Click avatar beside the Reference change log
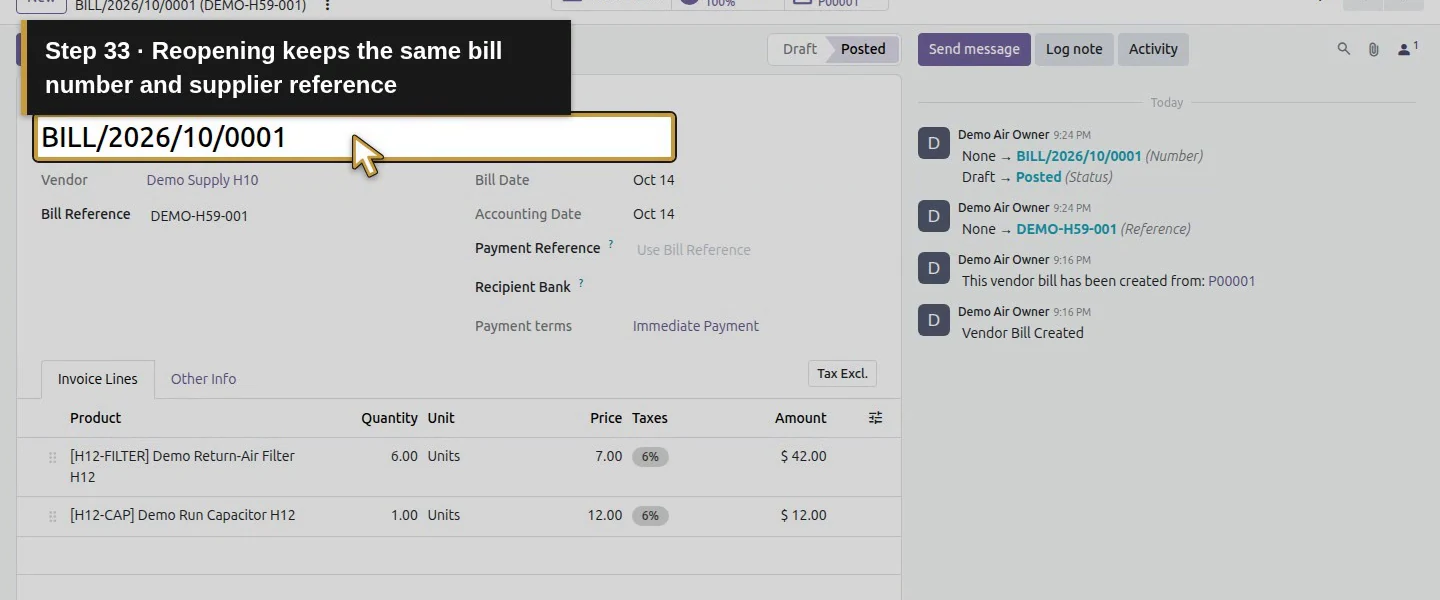Image resolution: width=1440 pixels, height=600 pixels. click(x=934, y=216)
